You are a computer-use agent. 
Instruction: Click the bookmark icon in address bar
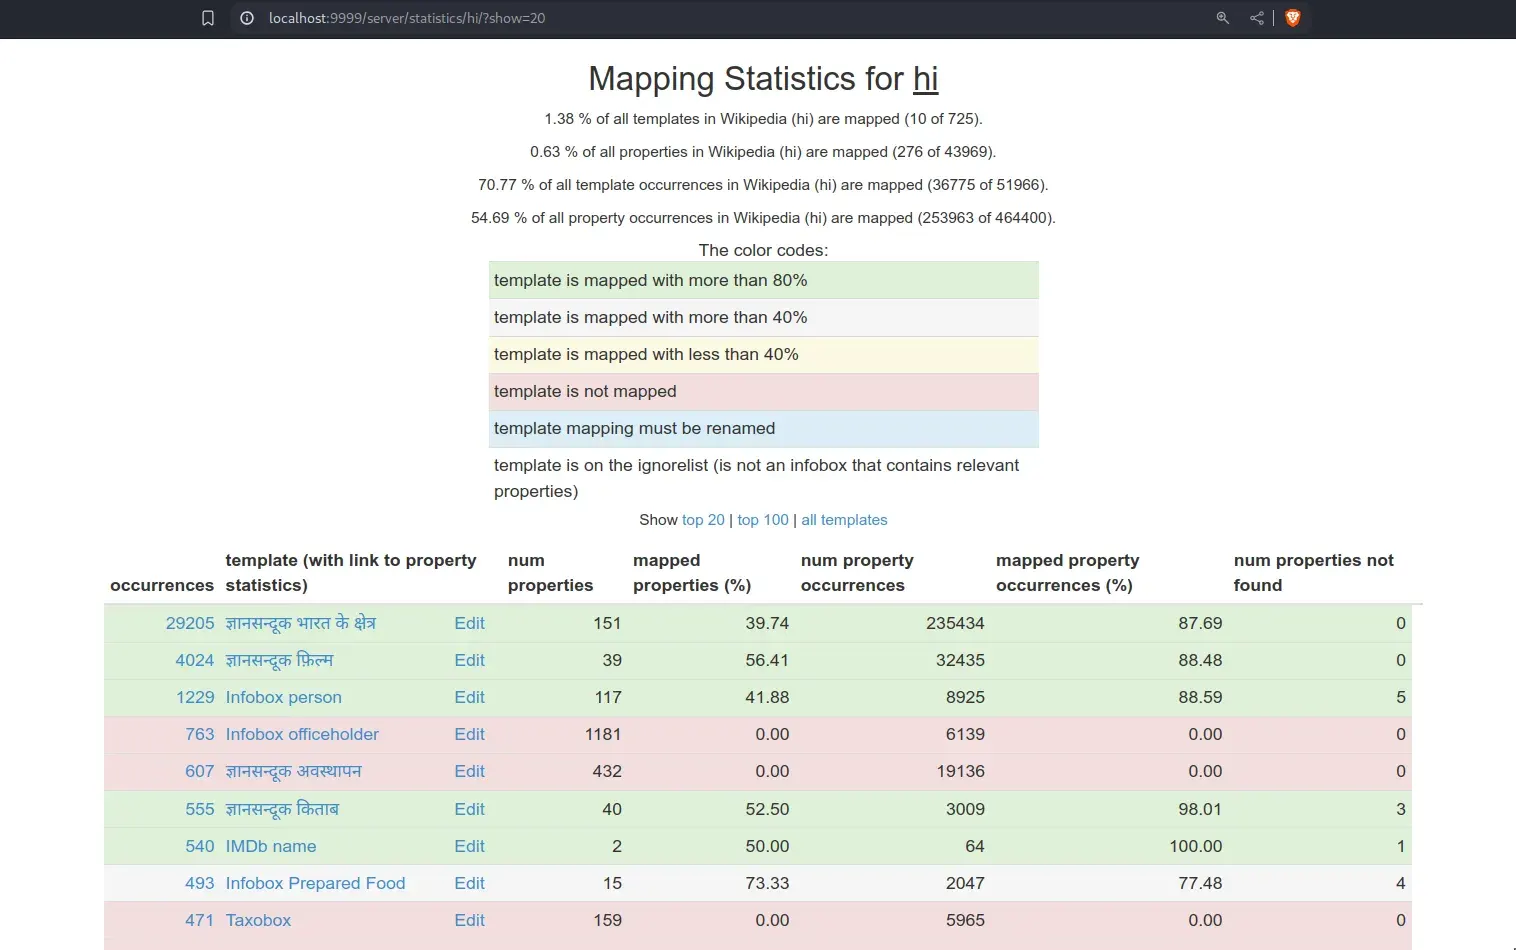208,18
